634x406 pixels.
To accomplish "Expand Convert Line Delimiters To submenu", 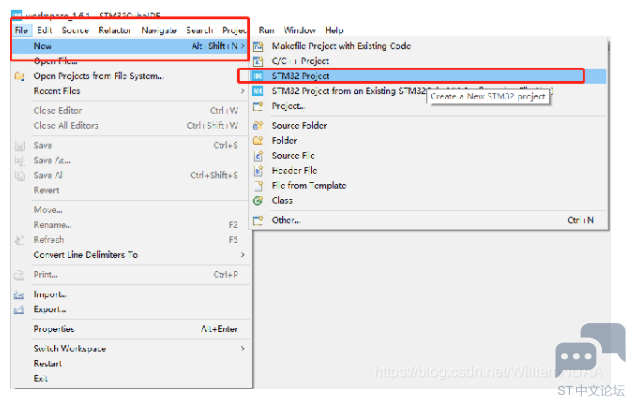I will (x=242, y=255).
